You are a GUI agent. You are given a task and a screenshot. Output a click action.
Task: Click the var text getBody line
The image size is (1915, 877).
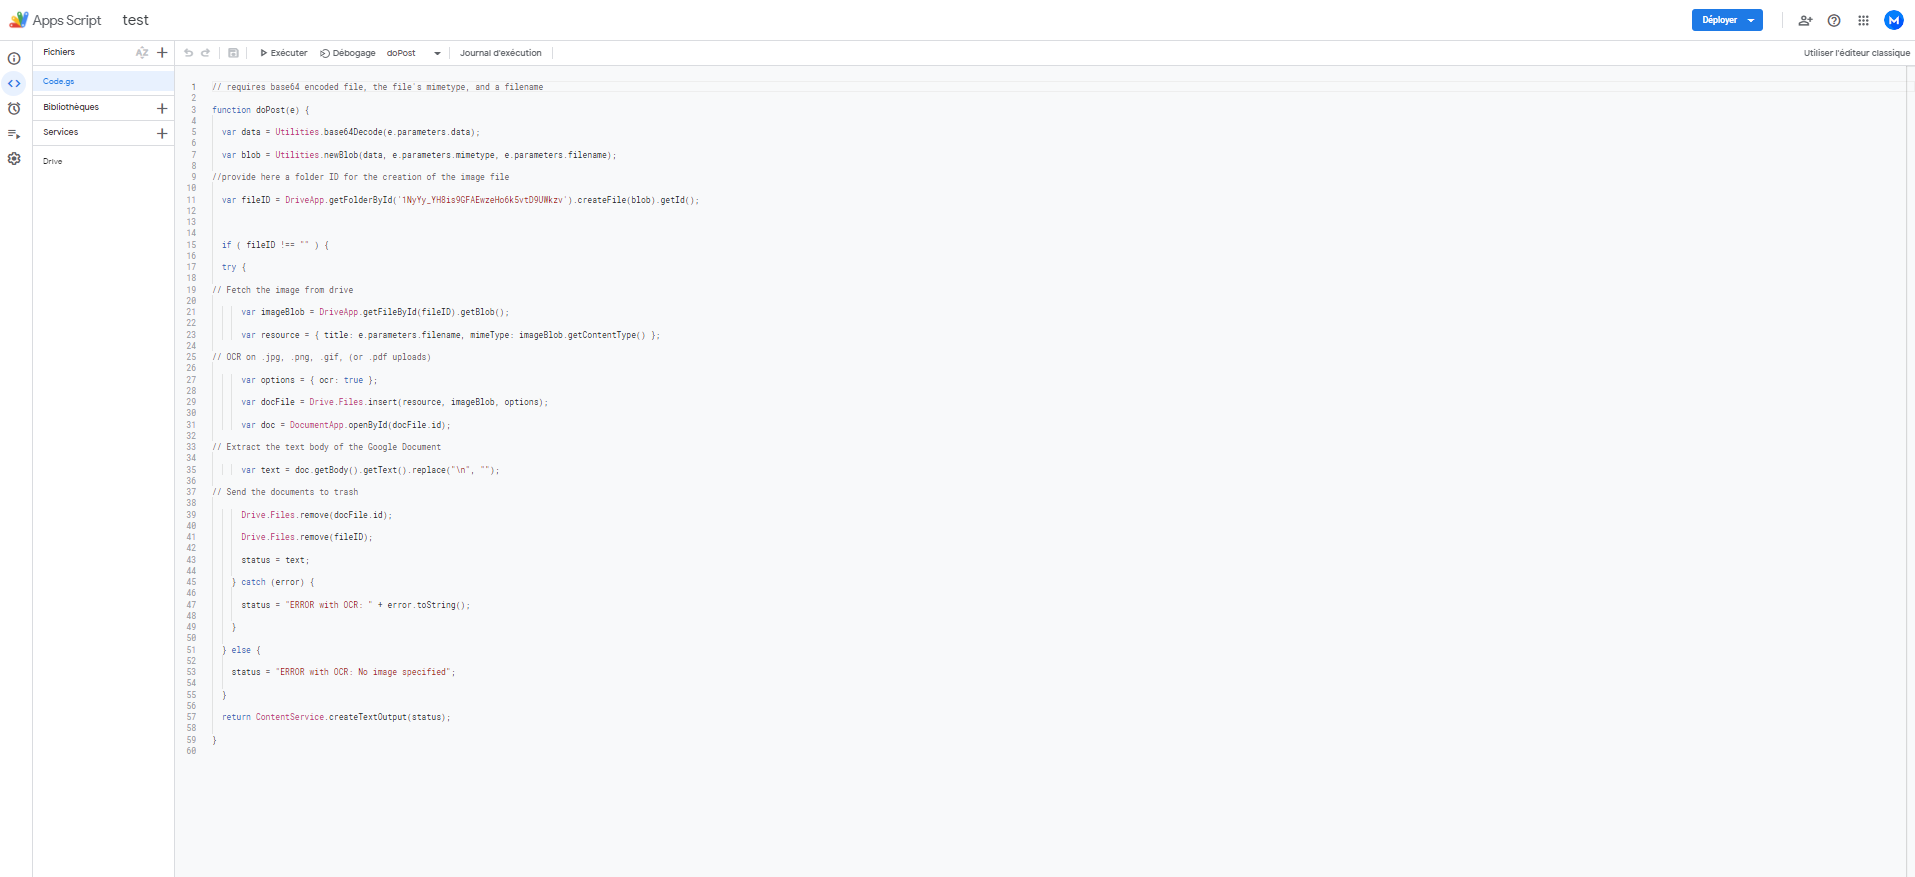pyautogui.click(x=370, y=470)
